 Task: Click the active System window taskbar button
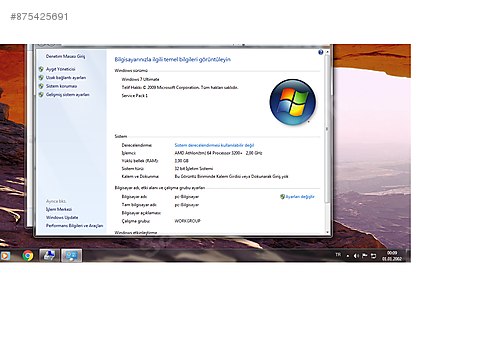(71, 256)
